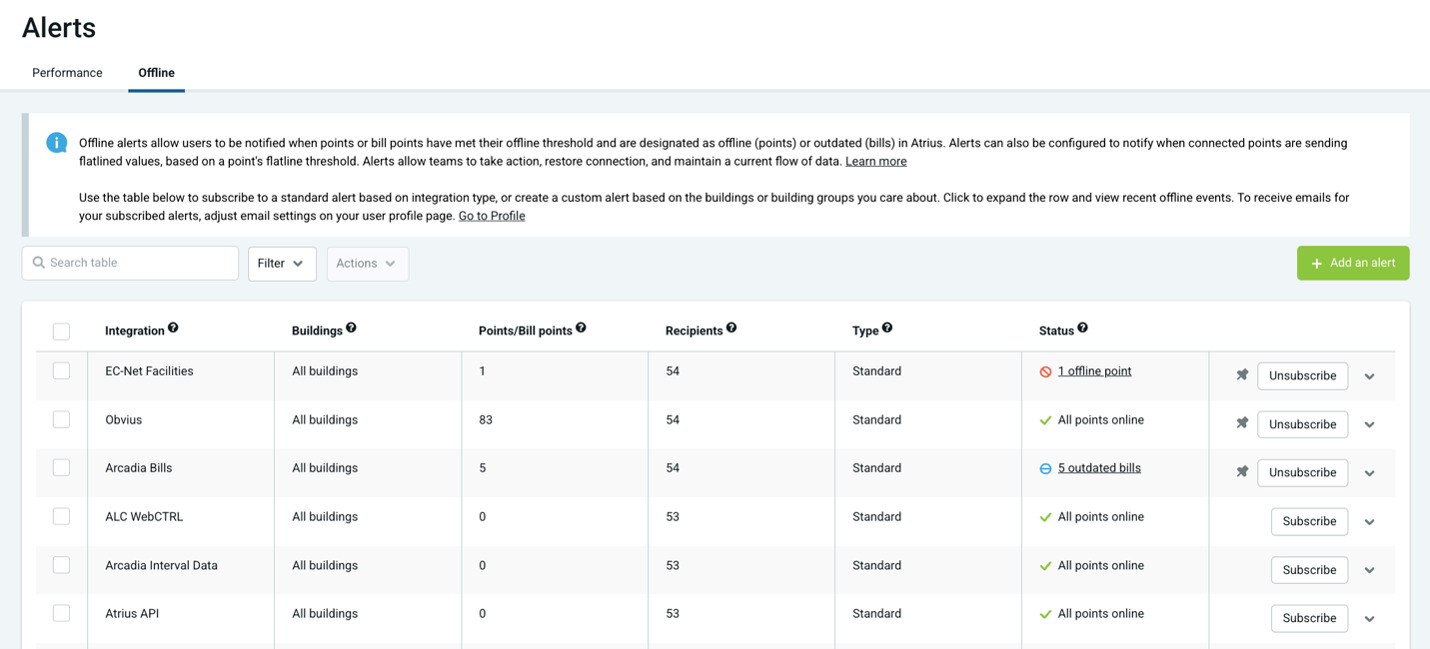Expand the Atrius API row chevron
1430x649 pixels.
pyautogui.click(x=1370, y=619)
